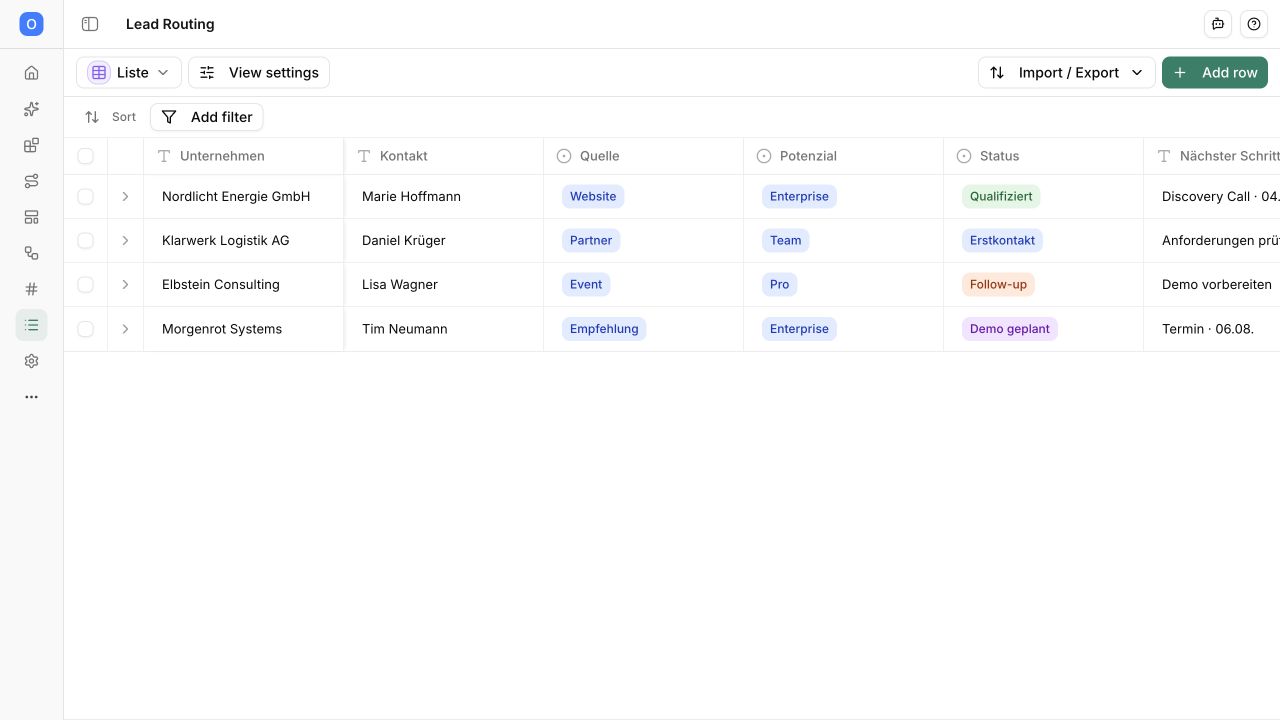Click the Kontakt column header
This screenshot has width=1280, height=720.
coord(444,156)
